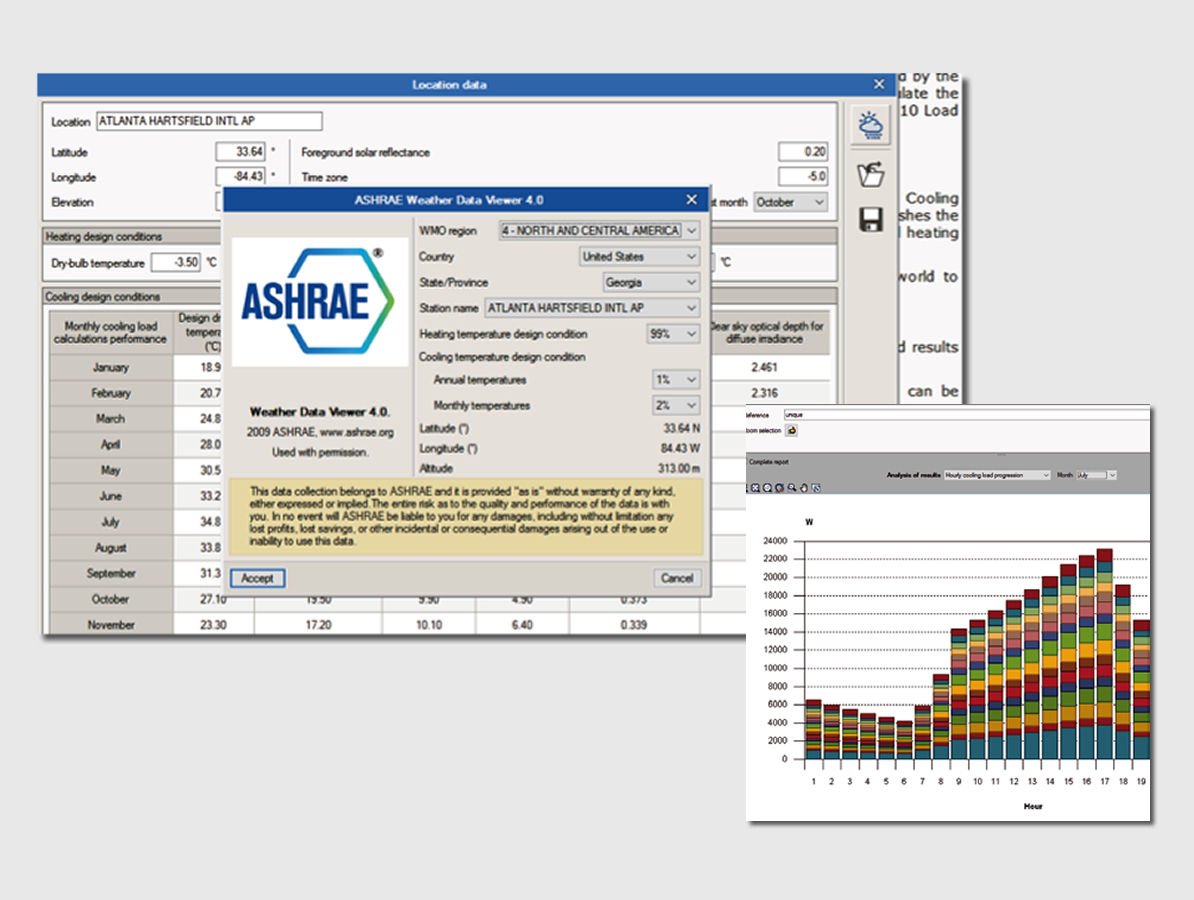Click the zoom extents icon with arrows

tap(755, 488)
